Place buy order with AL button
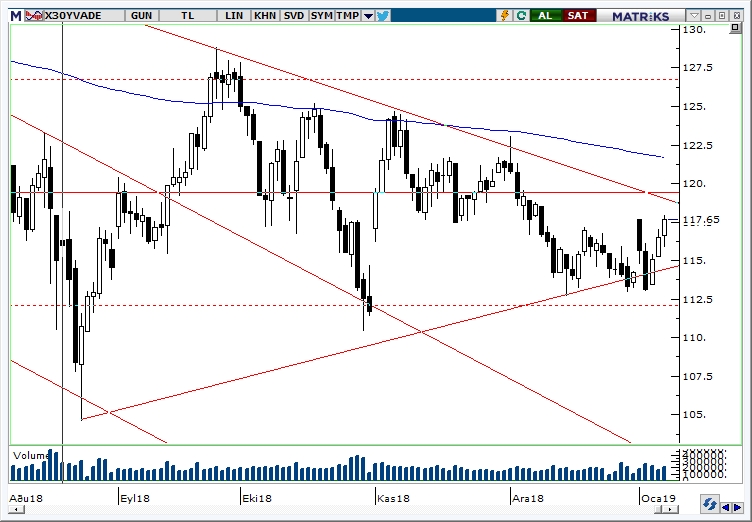This screenshot has width=752, height=522. point(545,16)
